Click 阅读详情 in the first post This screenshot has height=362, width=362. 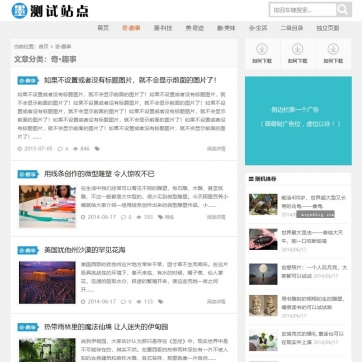(216, 149)
